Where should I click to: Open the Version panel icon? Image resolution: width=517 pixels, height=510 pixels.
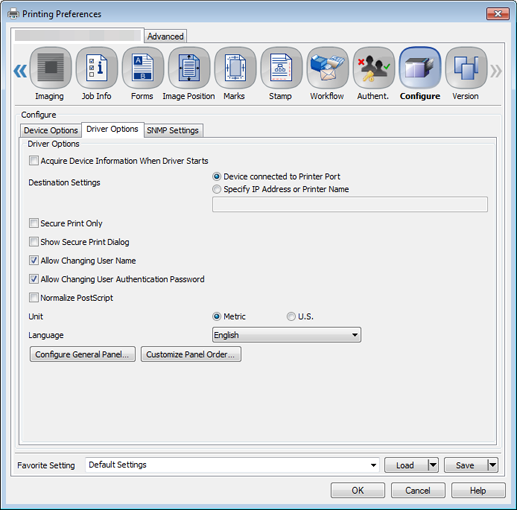pyautogui.click(x=466, y=68)
